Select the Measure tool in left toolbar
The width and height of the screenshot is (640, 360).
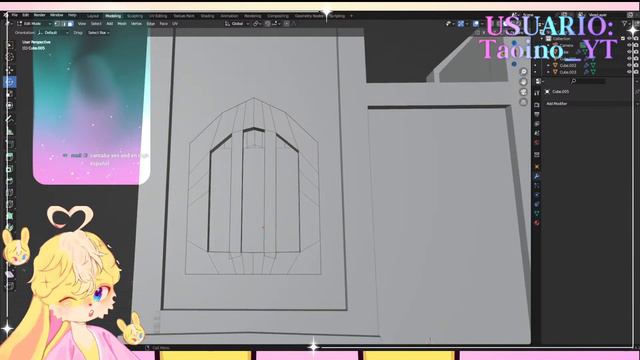[x=10, y=131]
